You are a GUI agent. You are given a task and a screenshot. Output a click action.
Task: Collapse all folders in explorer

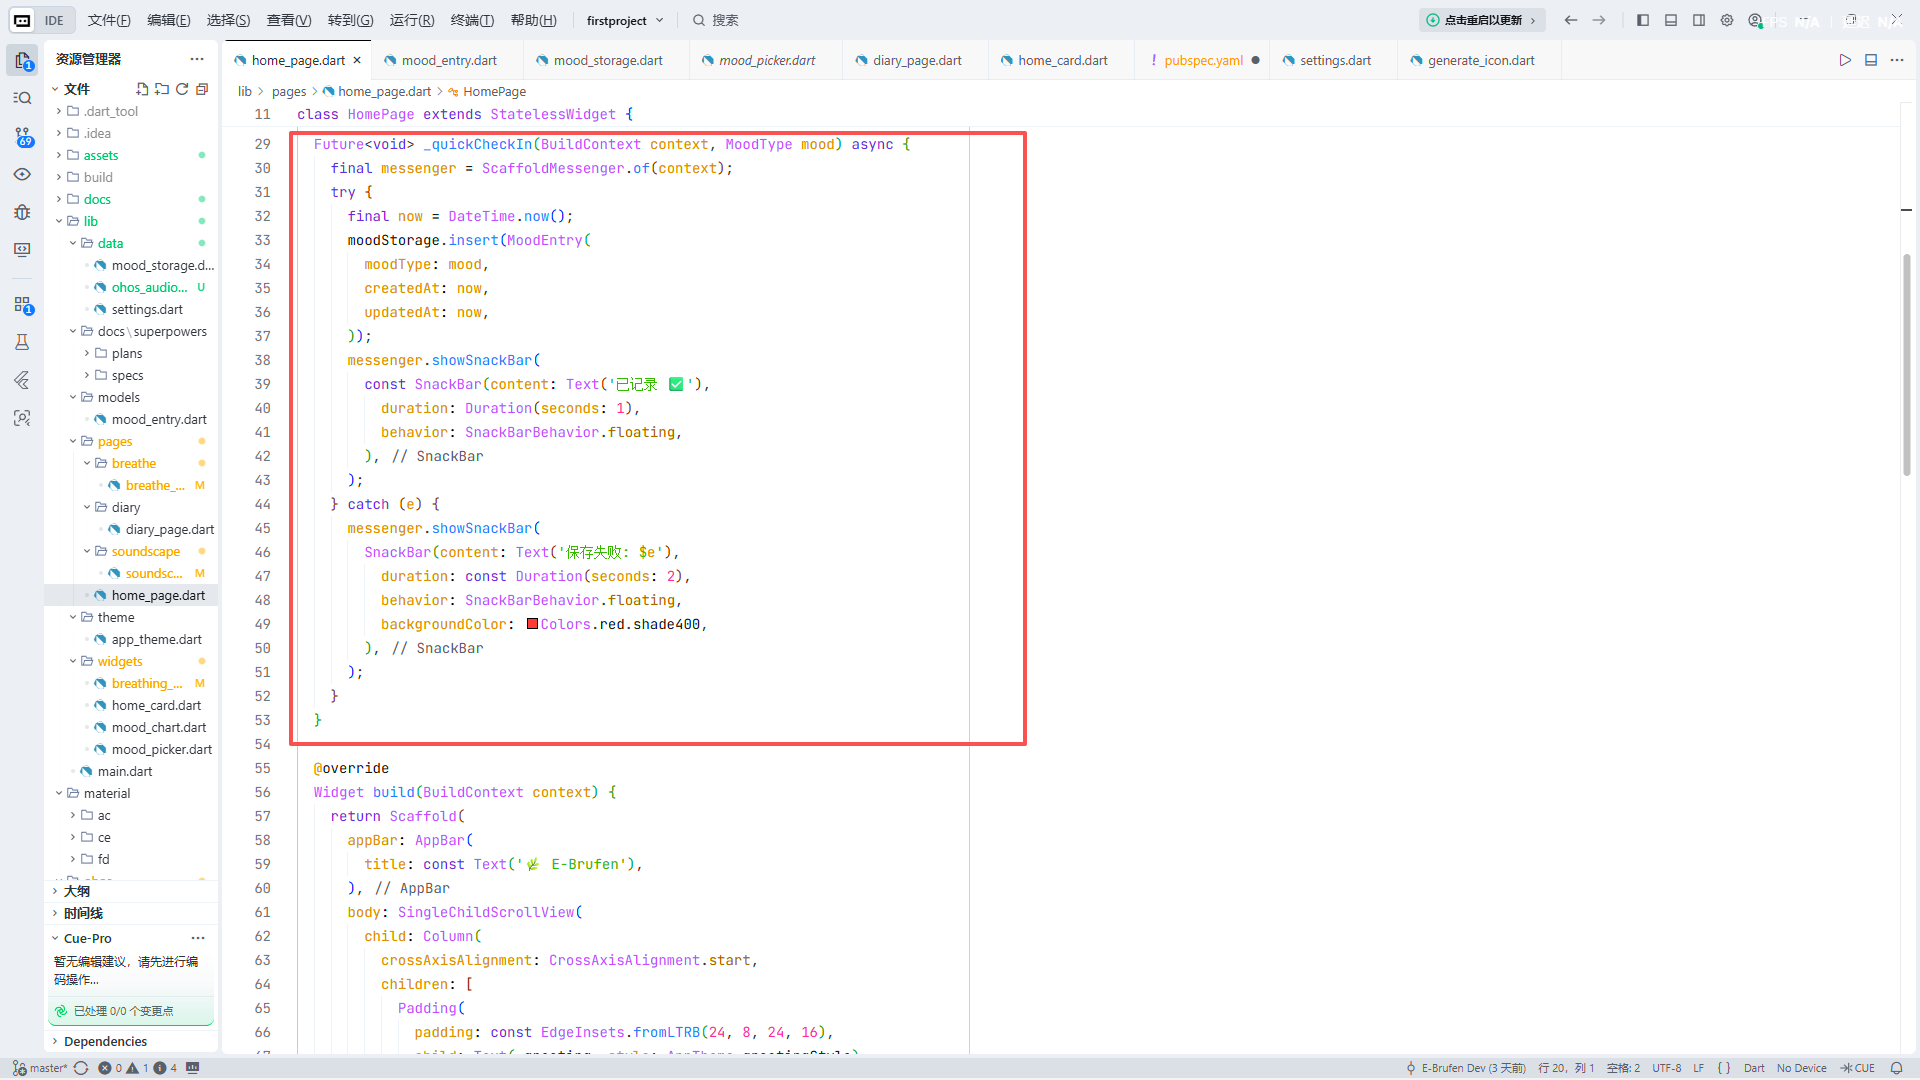(202, 89)
